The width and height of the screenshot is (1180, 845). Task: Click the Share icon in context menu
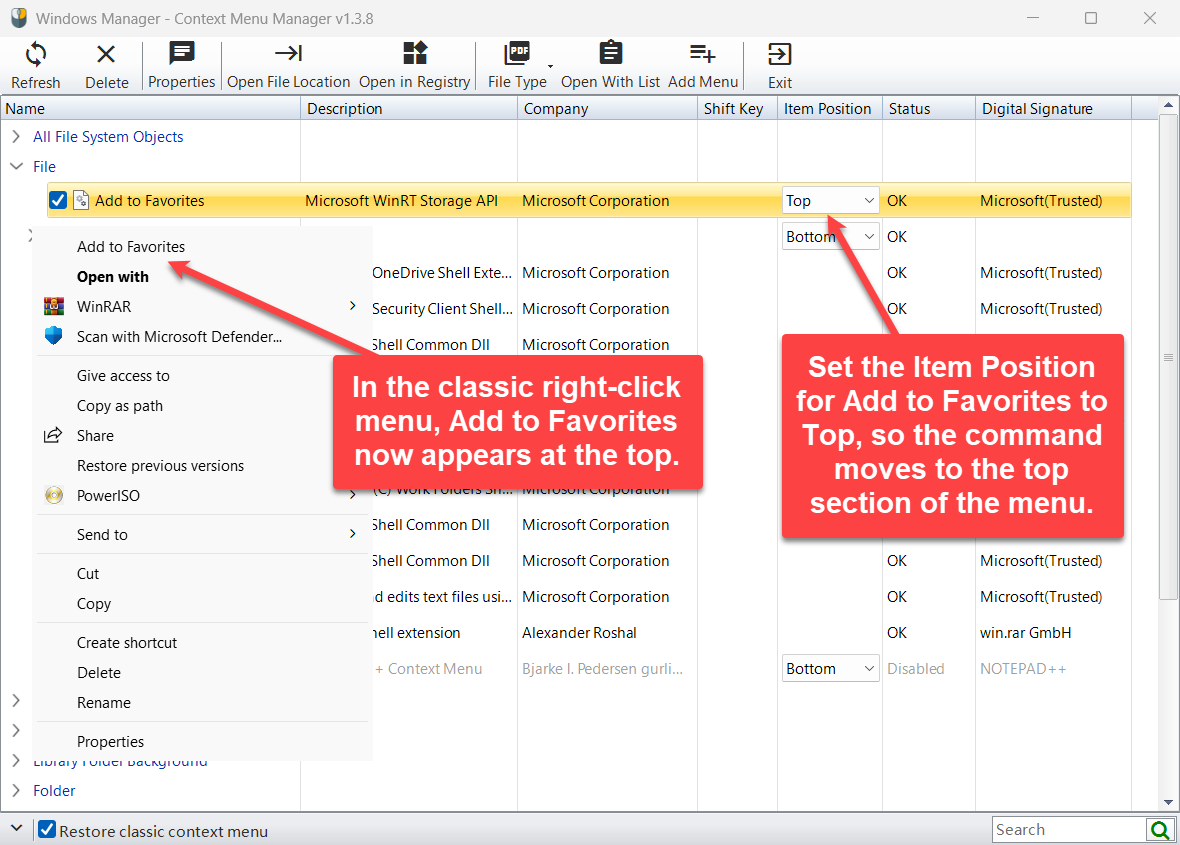point(53,435)
